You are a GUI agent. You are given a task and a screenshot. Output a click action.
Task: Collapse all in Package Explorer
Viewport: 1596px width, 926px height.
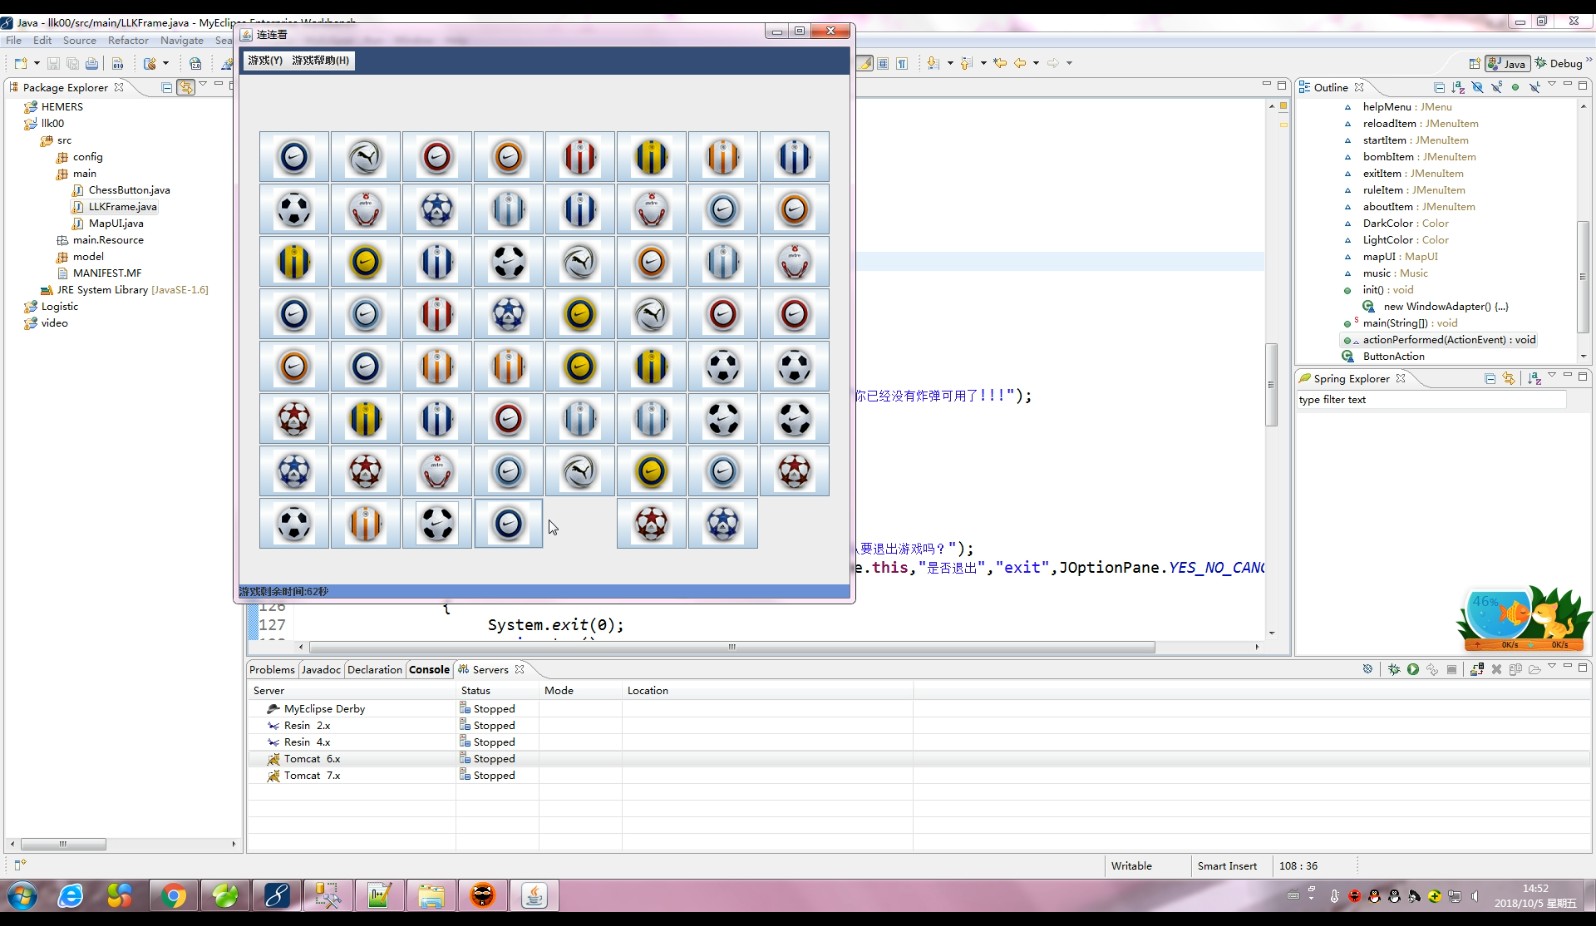[x=167, y=88]
